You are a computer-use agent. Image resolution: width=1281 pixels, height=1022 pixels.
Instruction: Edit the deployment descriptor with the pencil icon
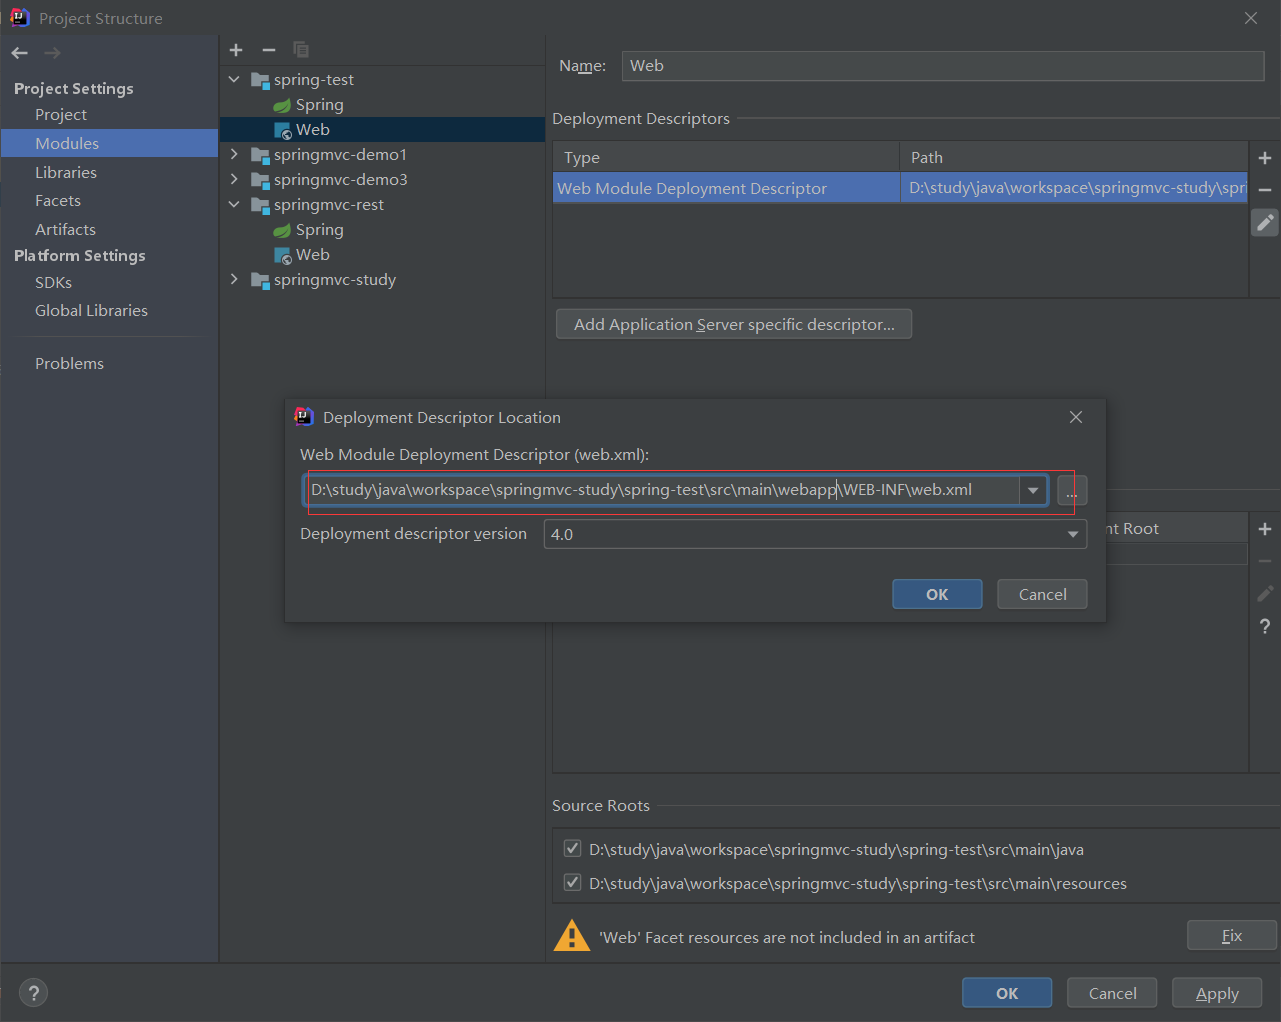[1265, 222]
